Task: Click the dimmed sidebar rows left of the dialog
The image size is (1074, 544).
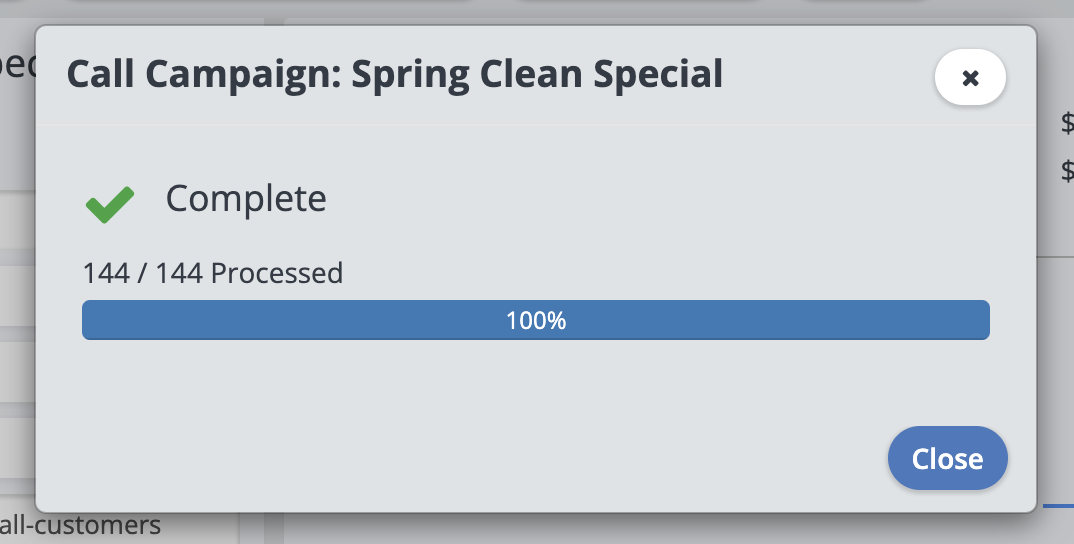Action: [x=17, y=300]
